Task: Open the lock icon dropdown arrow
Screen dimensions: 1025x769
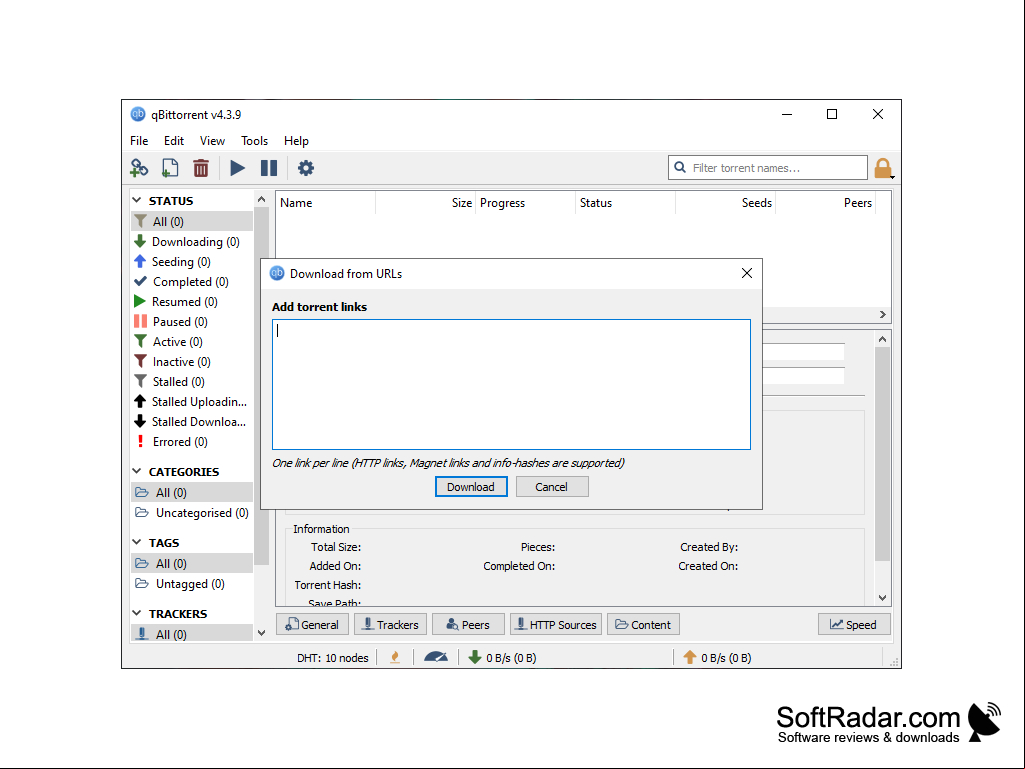Action: click(x=892, y=177)
